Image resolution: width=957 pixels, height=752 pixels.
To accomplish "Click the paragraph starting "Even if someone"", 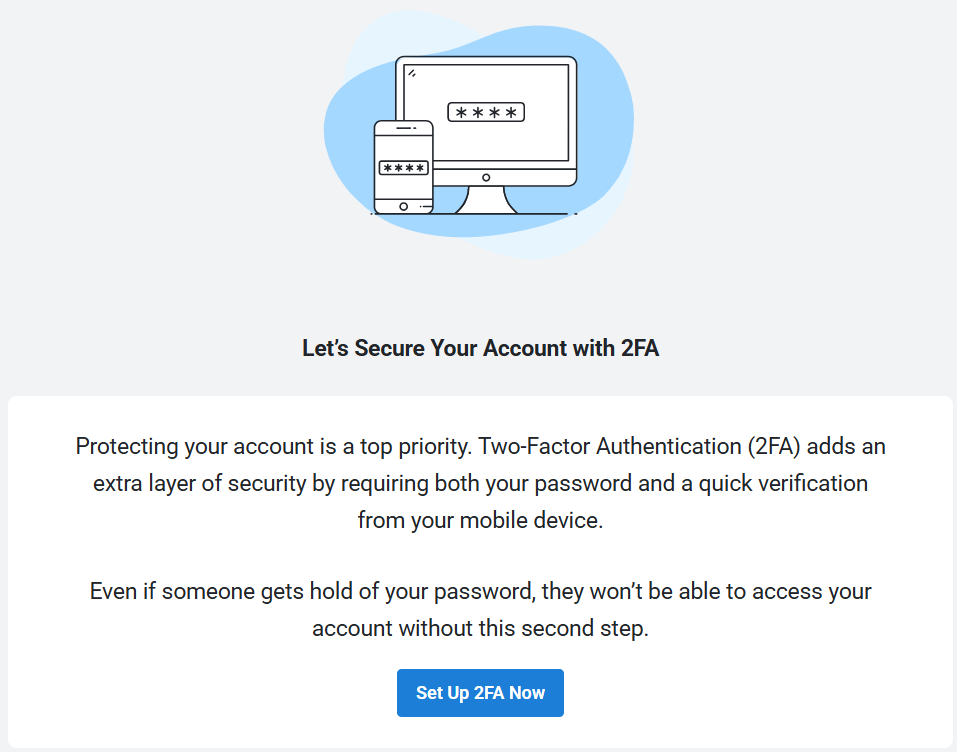I will 480,609.
